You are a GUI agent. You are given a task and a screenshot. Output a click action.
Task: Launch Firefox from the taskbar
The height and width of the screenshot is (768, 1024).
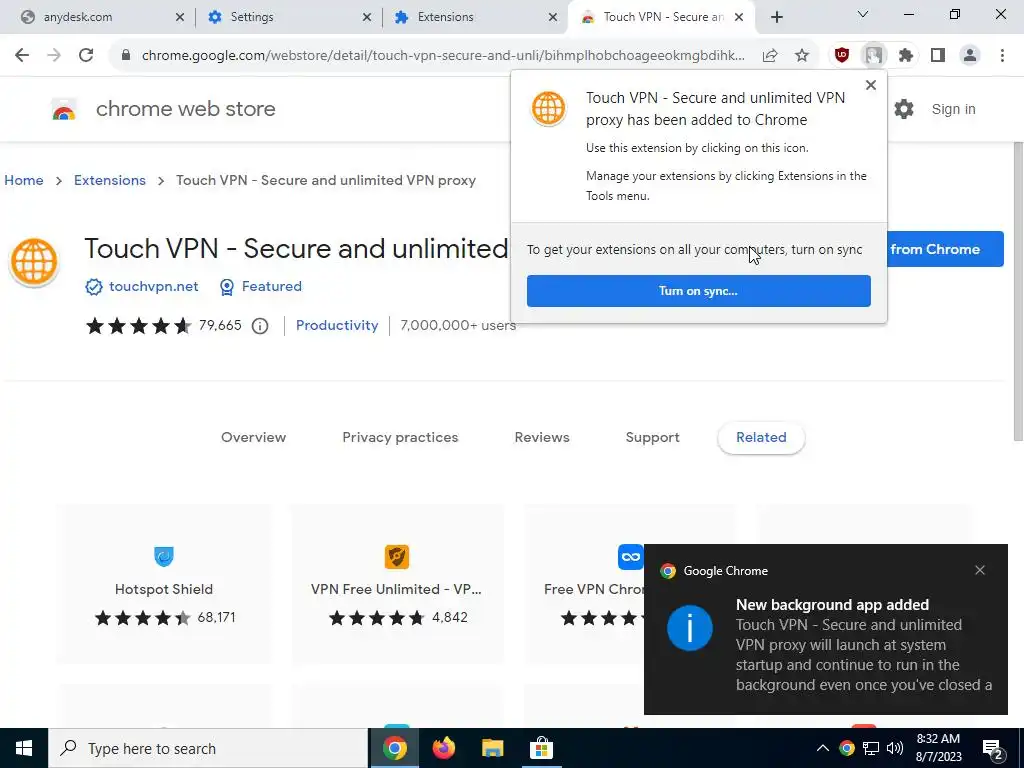click(x=443, y=748)
